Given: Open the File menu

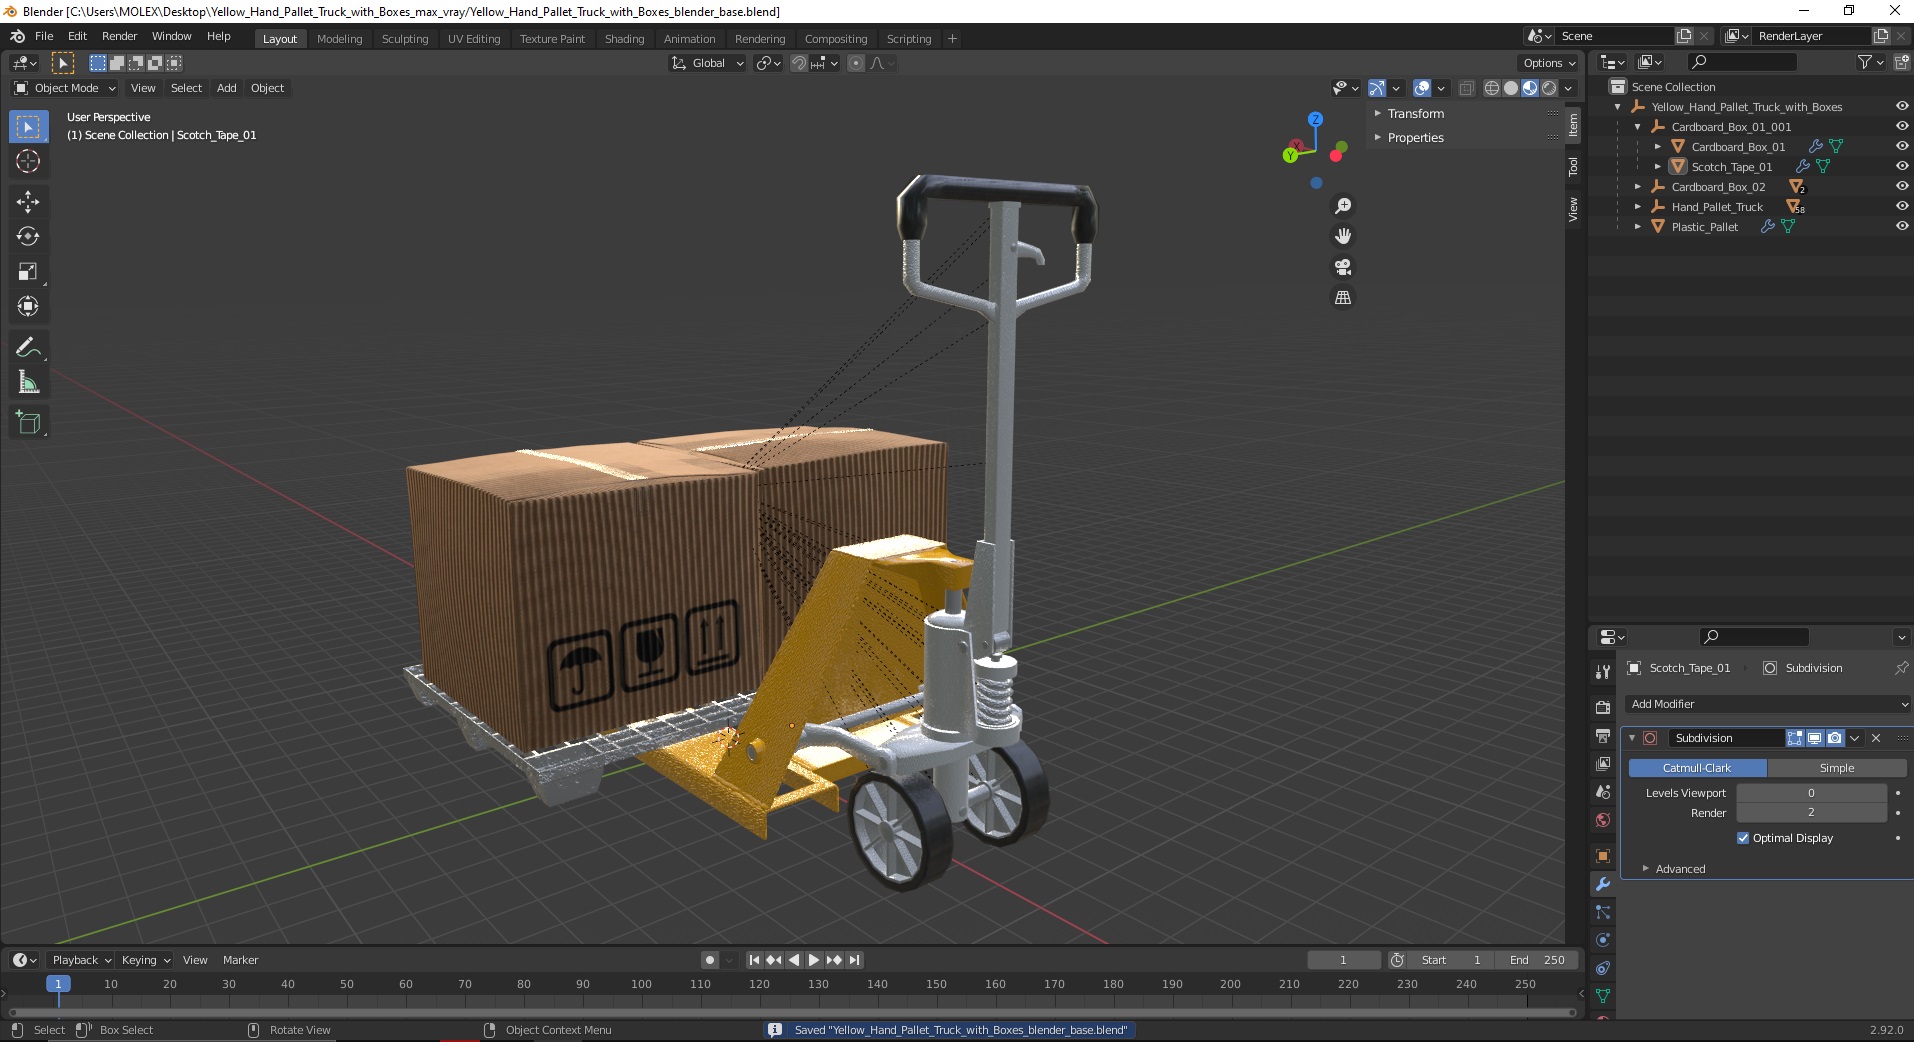Looking at the screenshot, I should [x=44, y=36].
